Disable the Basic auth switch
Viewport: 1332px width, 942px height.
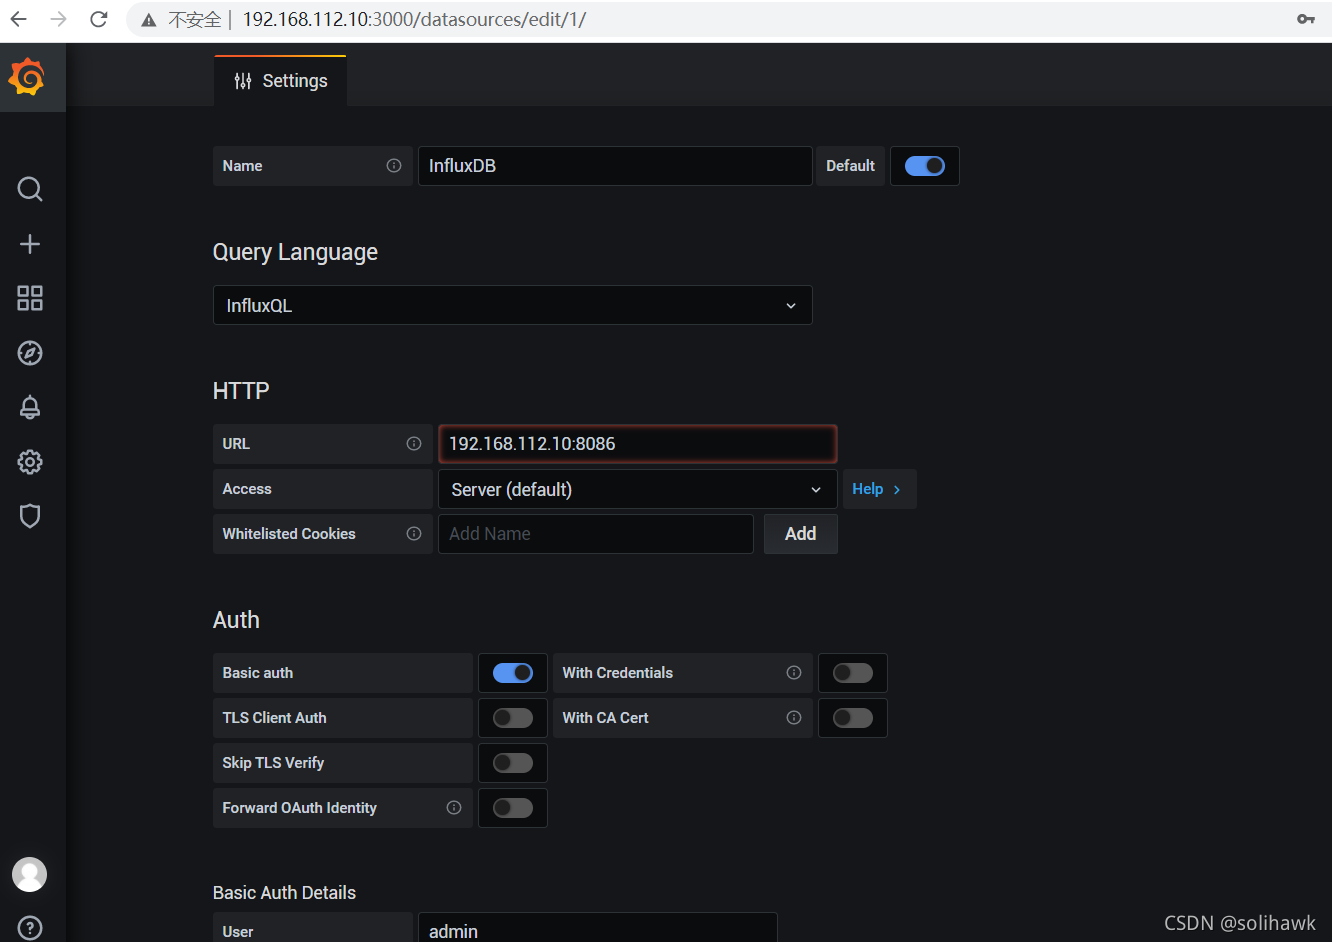(513, 673)
